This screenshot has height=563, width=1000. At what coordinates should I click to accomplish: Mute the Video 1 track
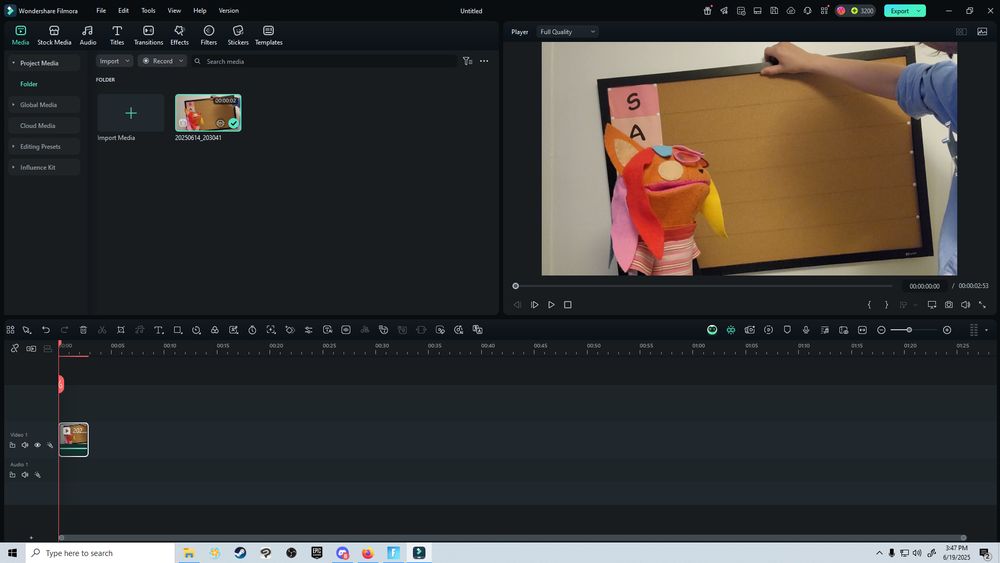click(25, 445)
